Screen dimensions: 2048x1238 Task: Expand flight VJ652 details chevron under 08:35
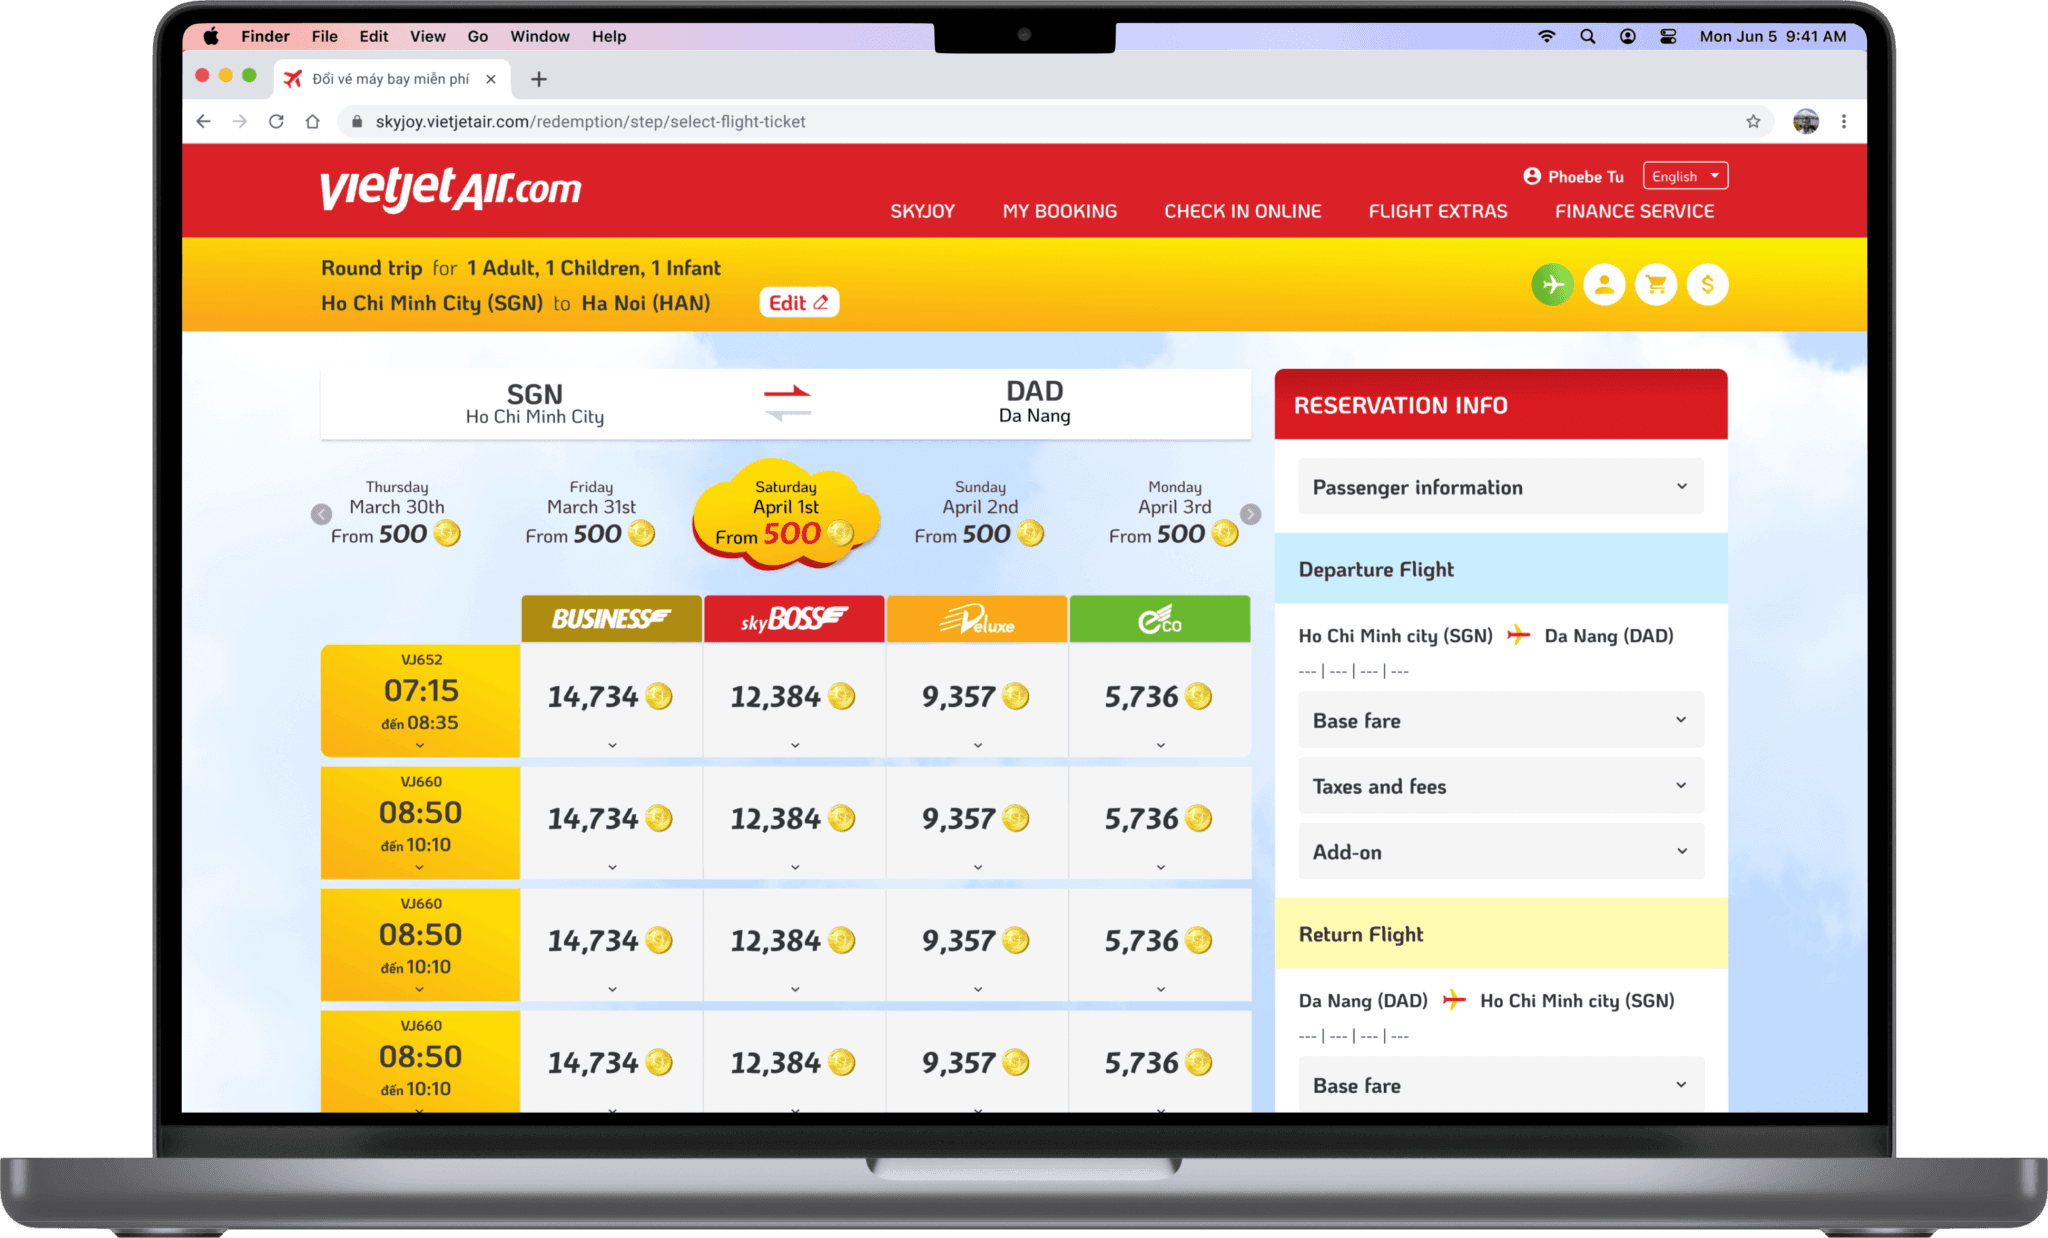(x=420, y=745)
